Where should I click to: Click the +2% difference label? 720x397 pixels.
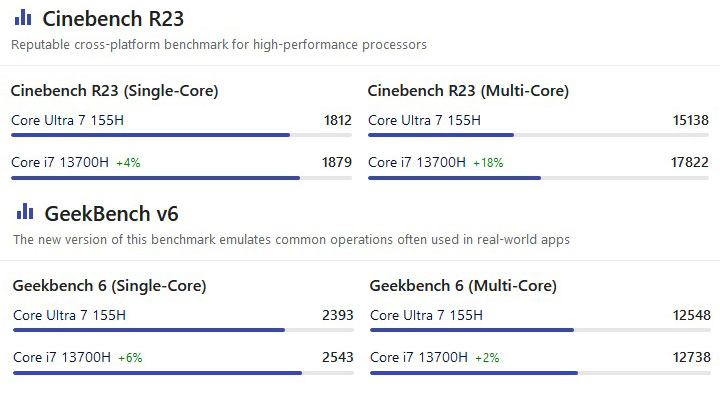coord(487,358)
